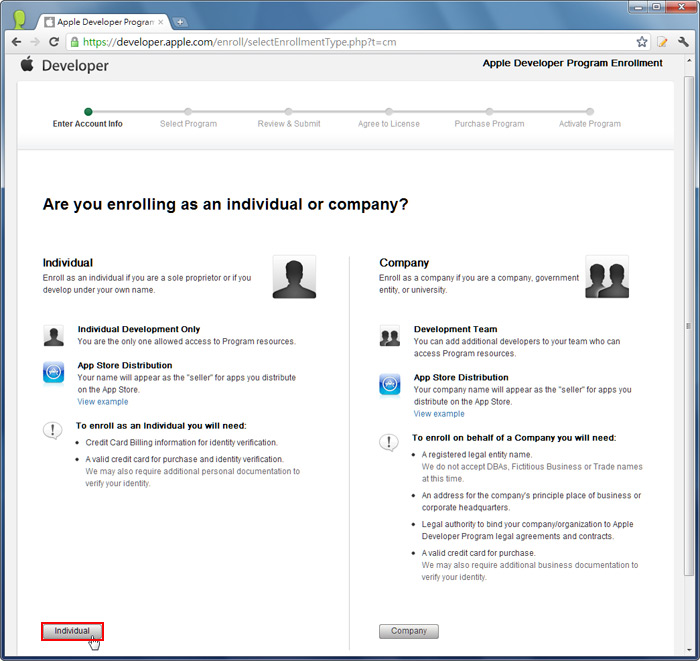Click the green Enter Account Info step dot

click(88, 112)
